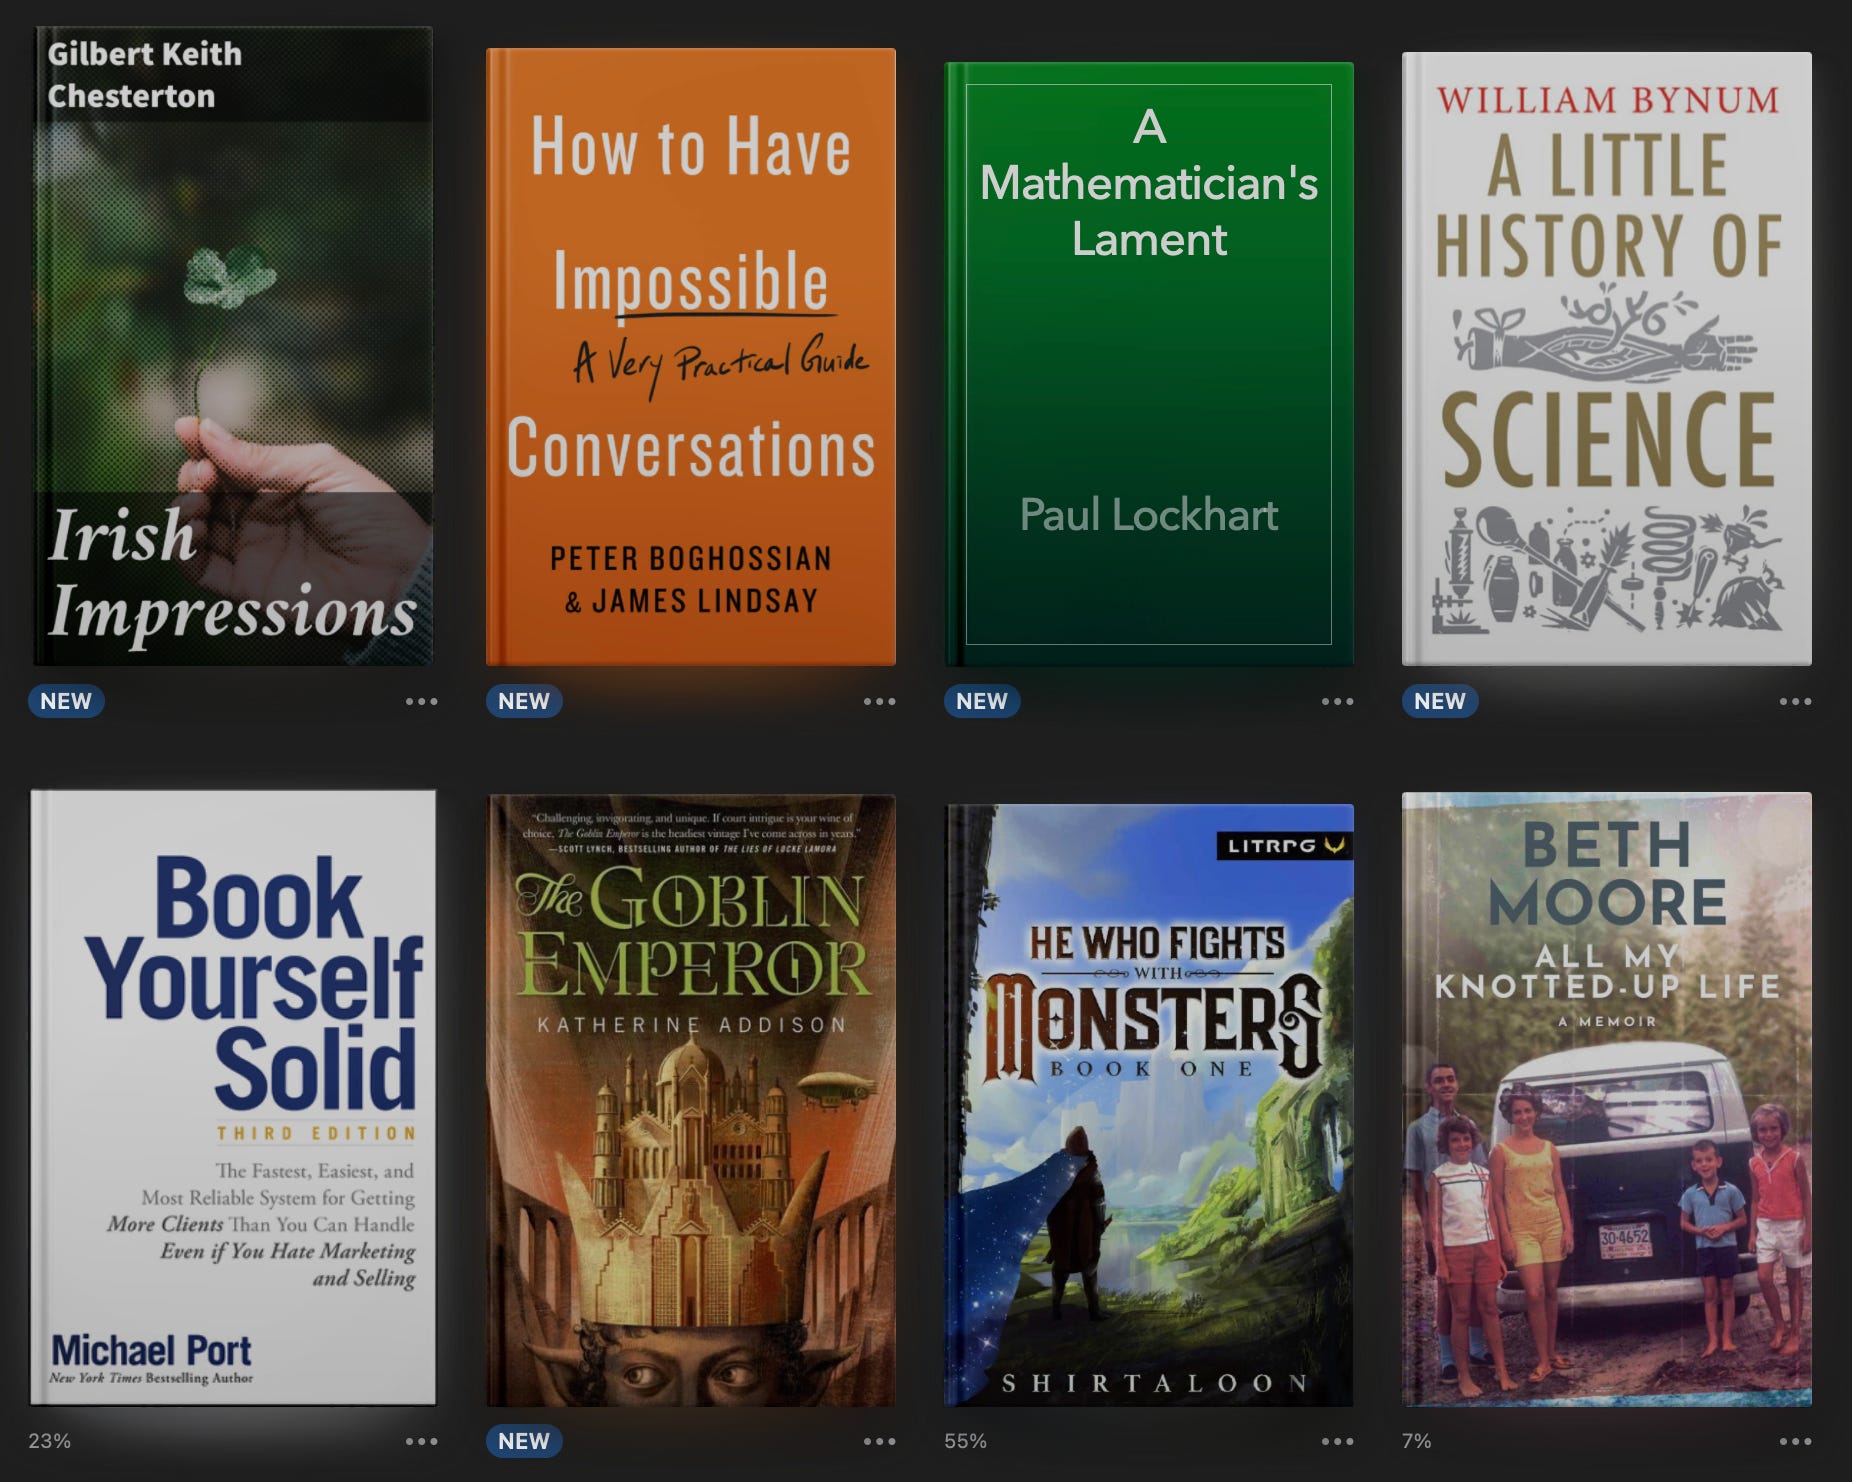This screenshot has width=1852, height=1482.
Task: Click the NEW badge under A Little History of Science
Action: (1440, 701)
